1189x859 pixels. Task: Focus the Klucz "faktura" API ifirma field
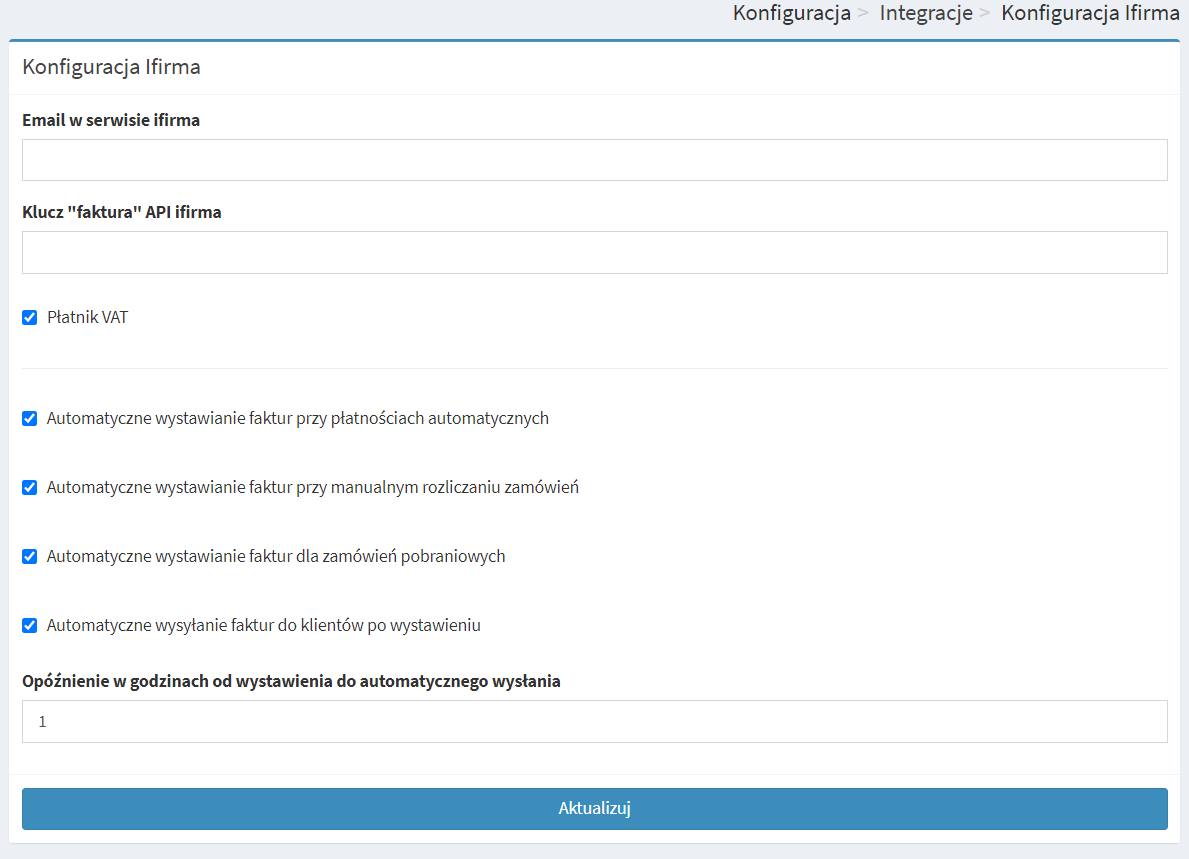tap(594, 252)
